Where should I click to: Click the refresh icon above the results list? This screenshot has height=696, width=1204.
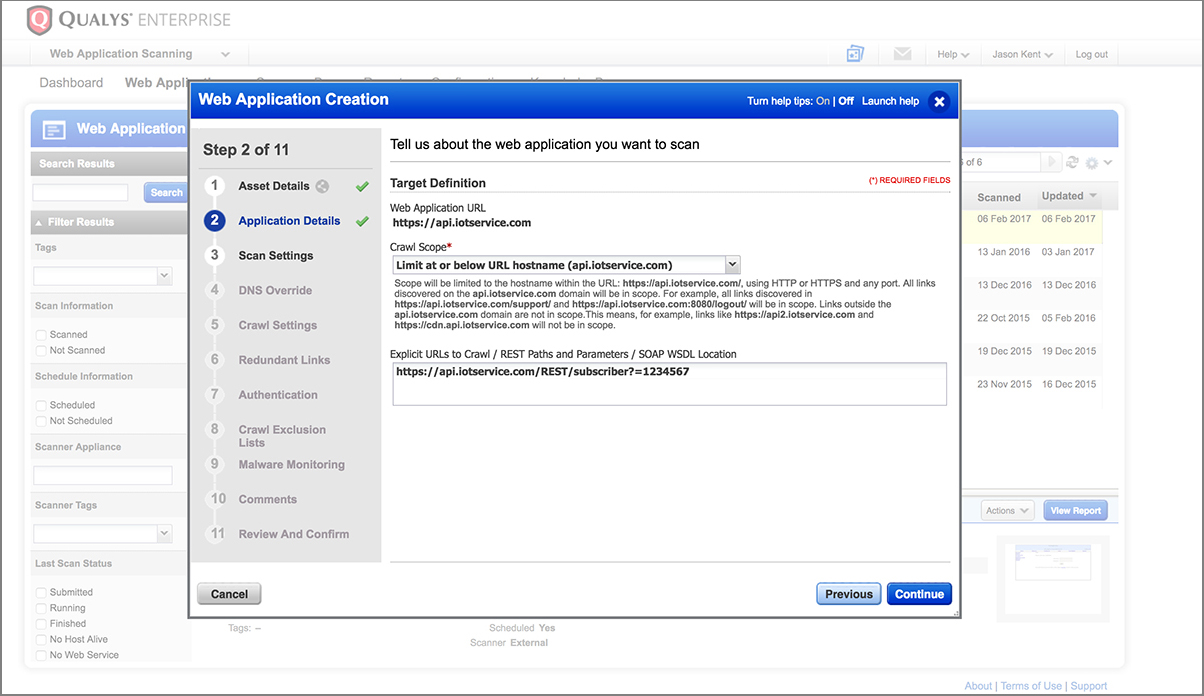pyautogui.click(x=1073, y=162)
